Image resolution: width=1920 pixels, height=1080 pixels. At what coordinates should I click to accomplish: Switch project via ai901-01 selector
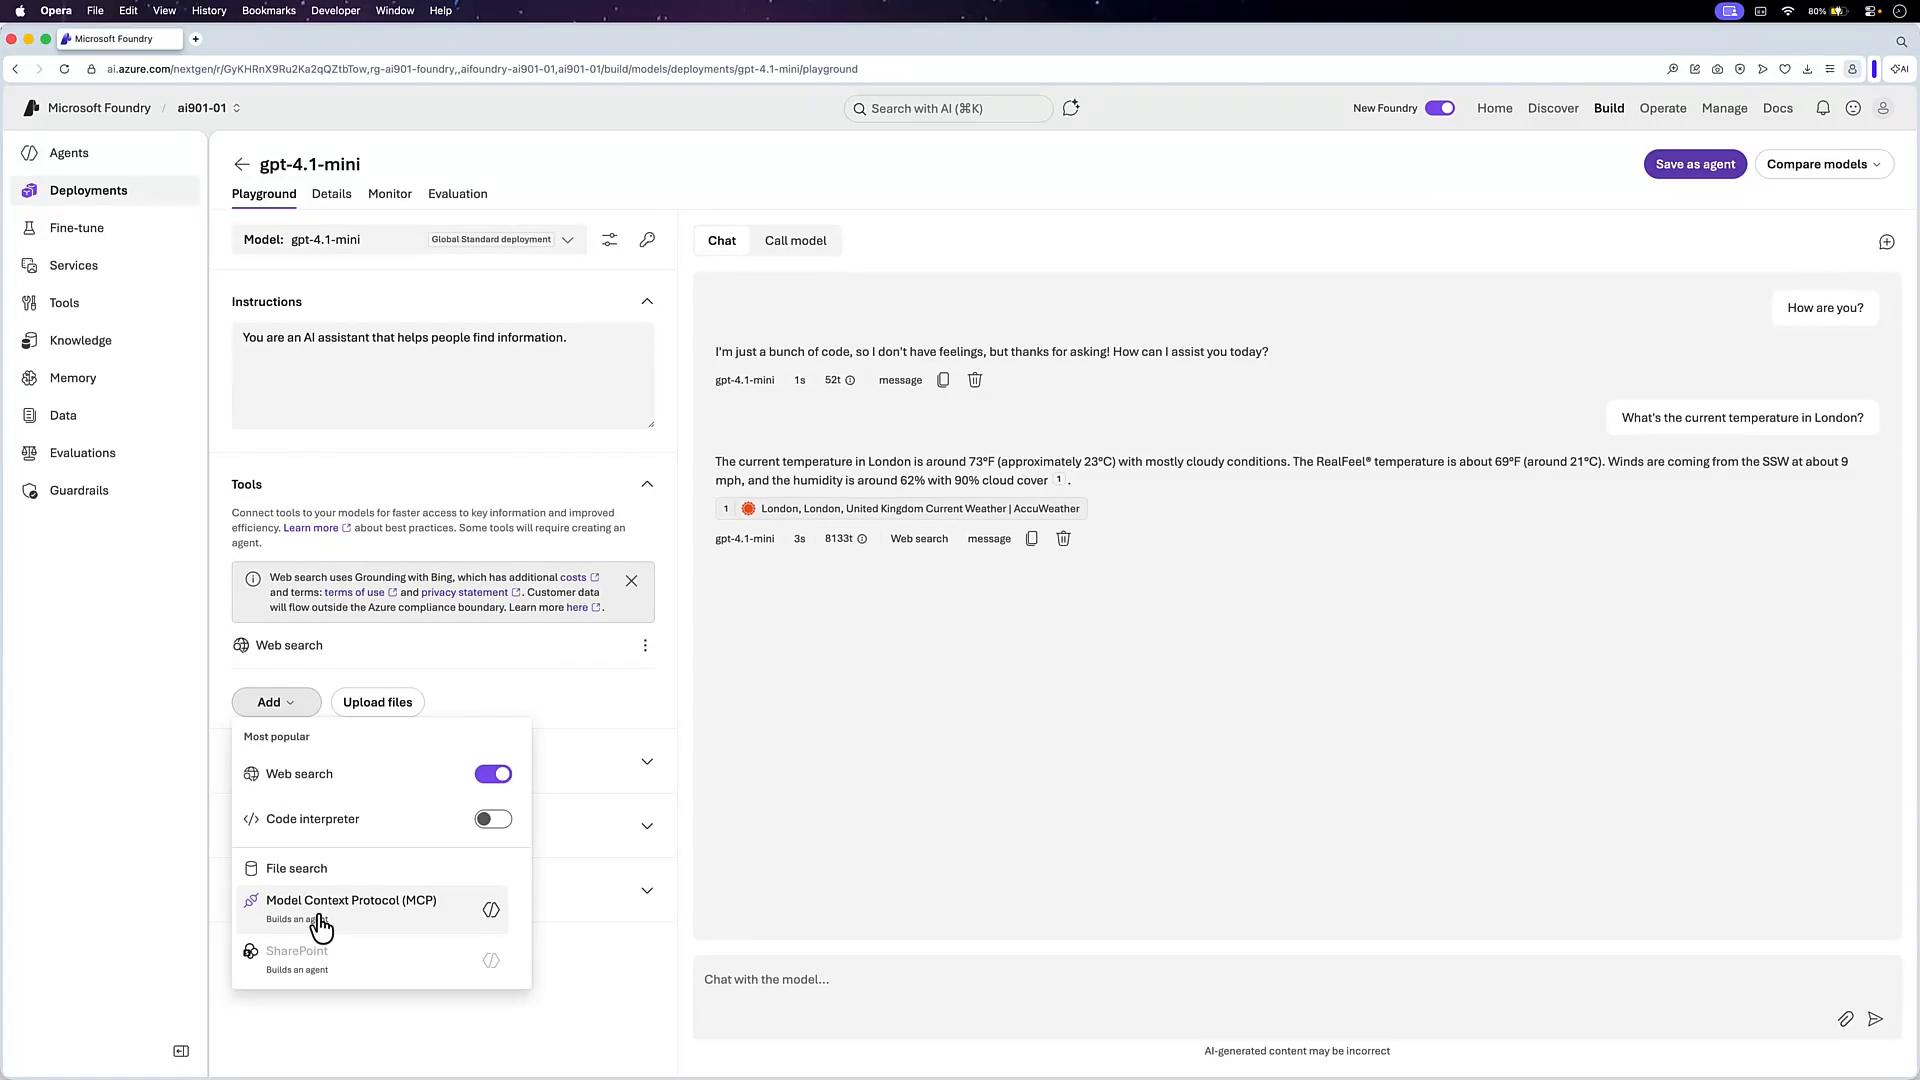209,108
